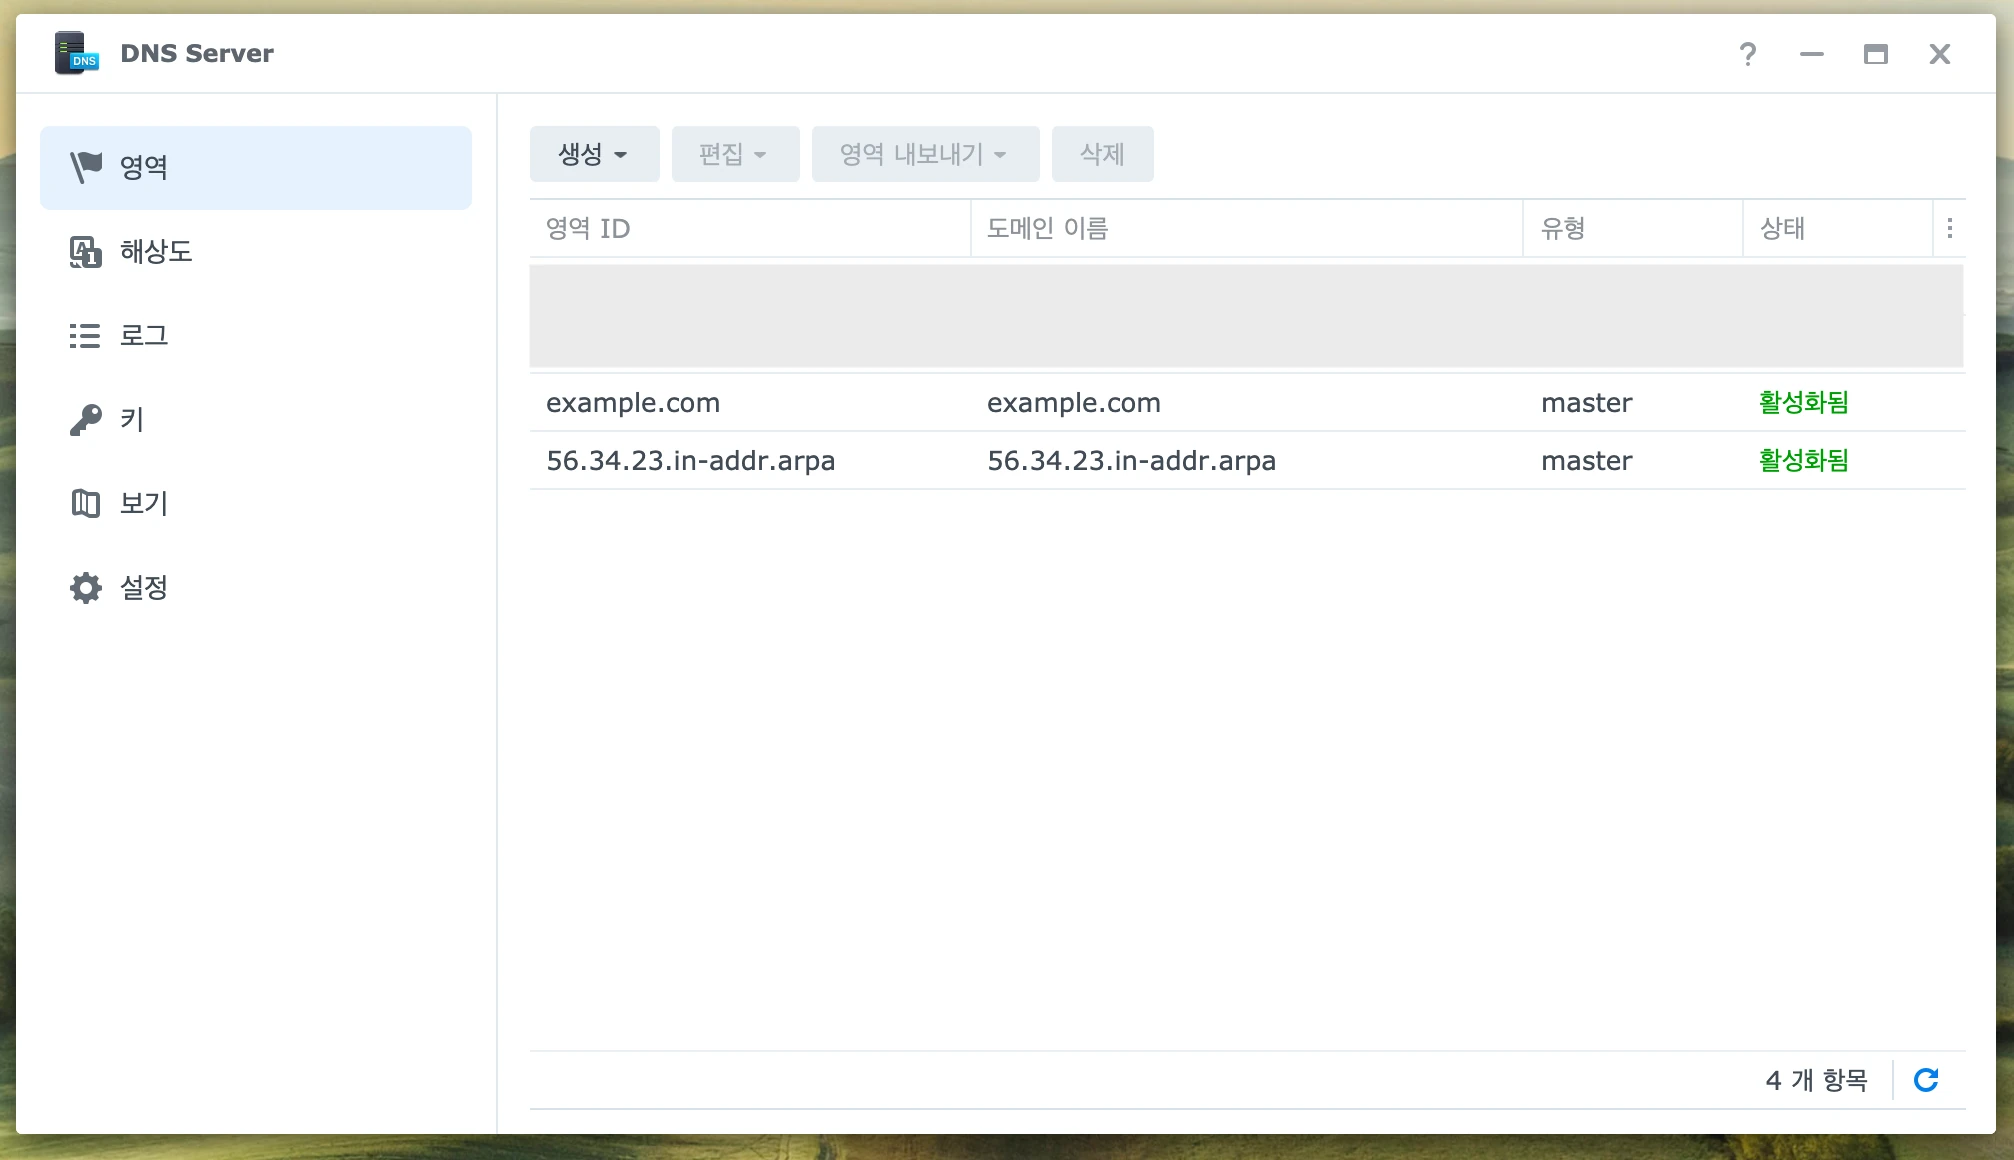The height and width of the screenshot is (1160, 2014).
Task: Select the 56.34.23.in-addr.arpa zone ID cell
Action: (x=690, y=461)
